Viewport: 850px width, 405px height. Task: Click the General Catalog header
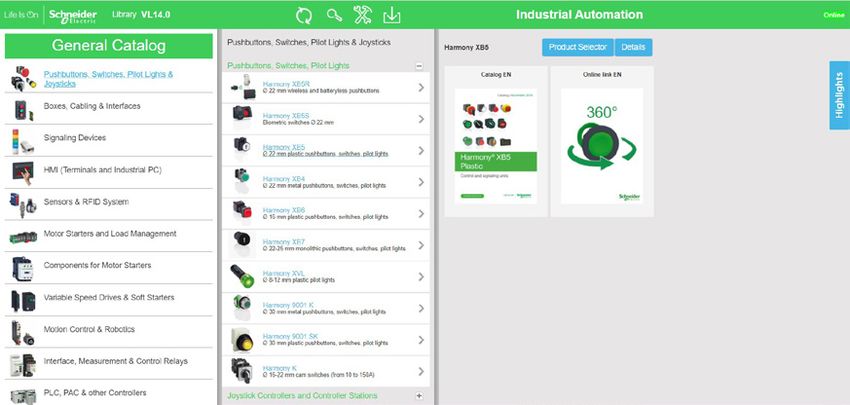coord(109,46)
